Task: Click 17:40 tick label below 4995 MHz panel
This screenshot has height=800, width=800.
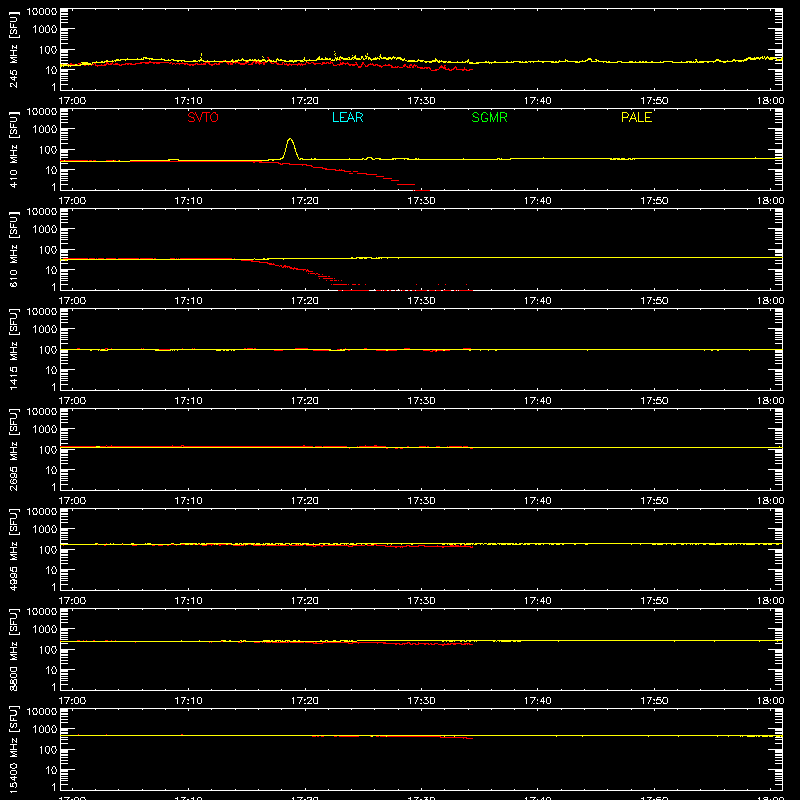Action: 538,601
